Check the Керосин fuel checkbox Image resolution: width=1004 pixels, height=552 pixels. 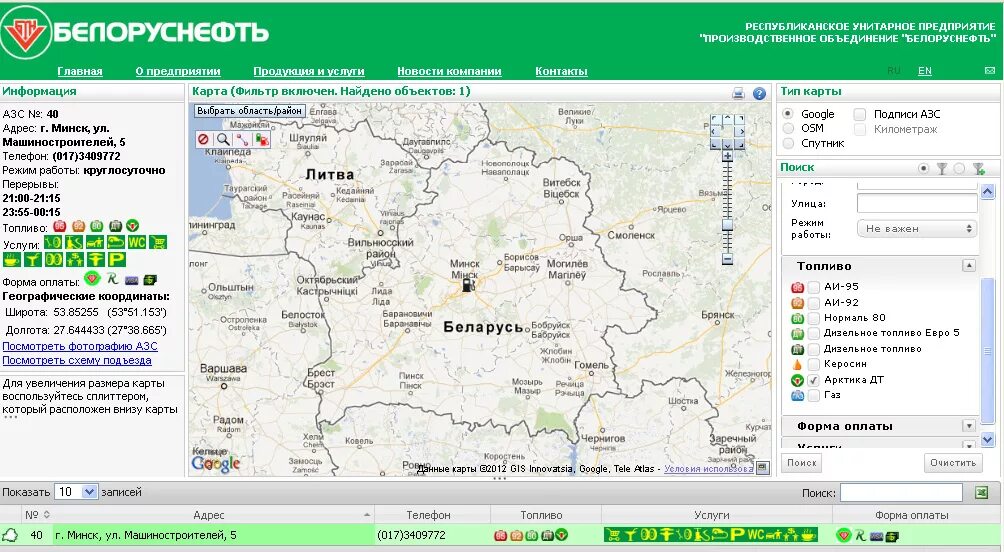pos(813,364)
